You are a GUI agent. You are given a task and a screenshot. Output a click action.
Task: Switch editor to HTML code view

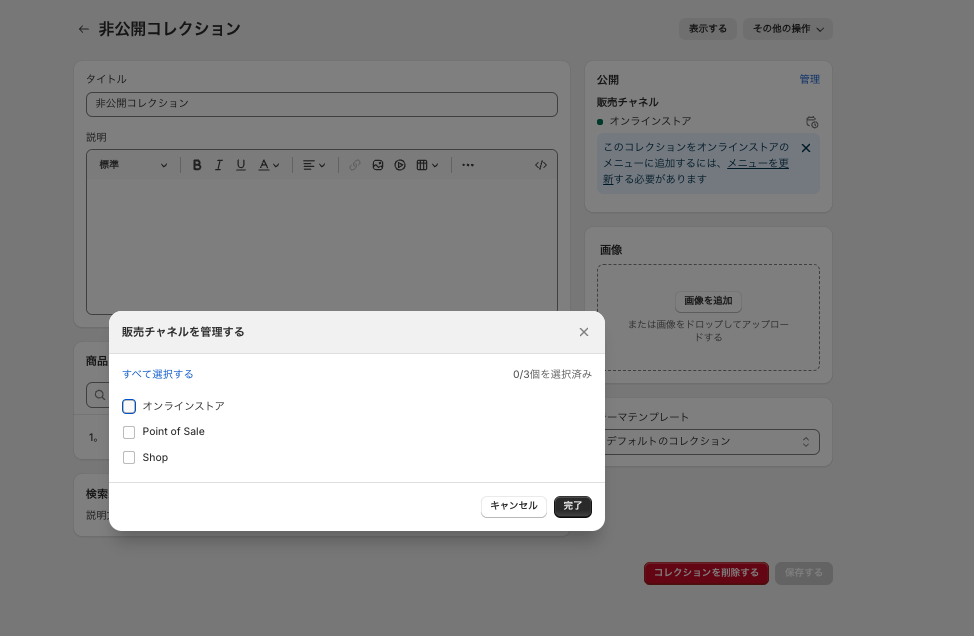pos(540,165)
